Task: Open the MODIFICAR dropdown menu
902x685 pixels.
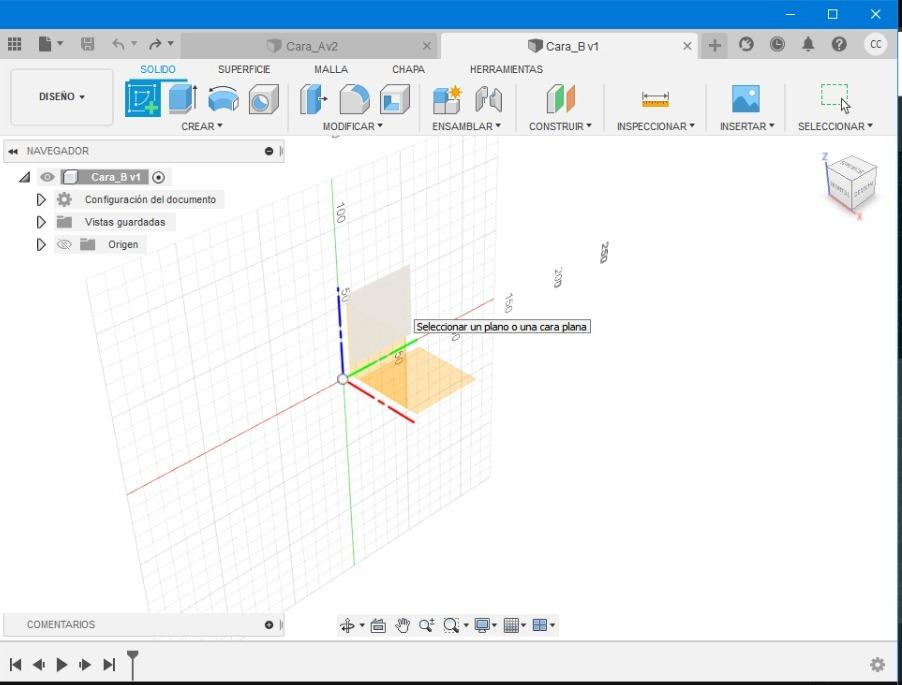Action: (352, 126)
